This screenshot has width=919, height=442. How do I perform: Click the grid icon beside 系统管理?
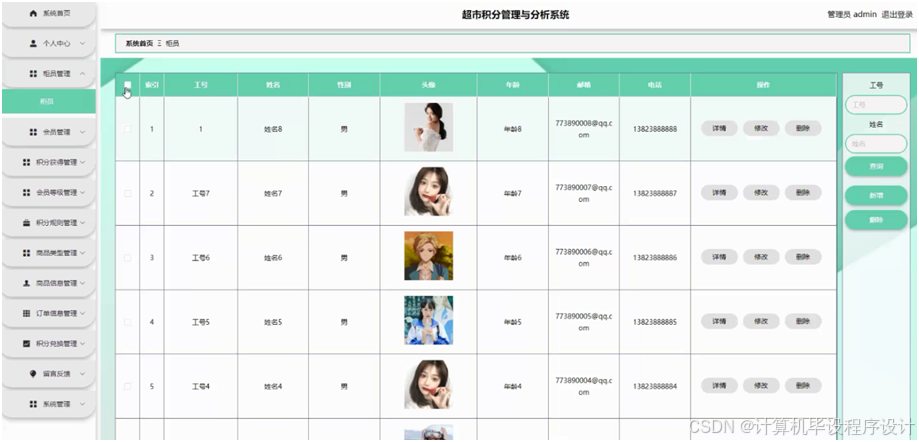[x=33, y=404]
